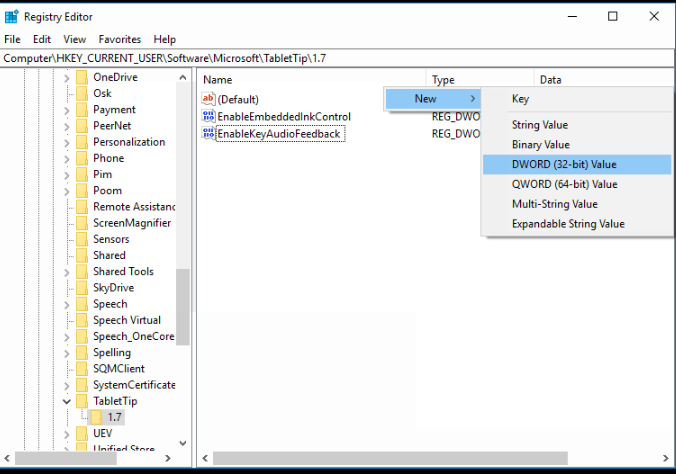Viewport: 676px width, 474px height.
Task: Click the TabletTip folder icon
Action: (x=81, y=401)
